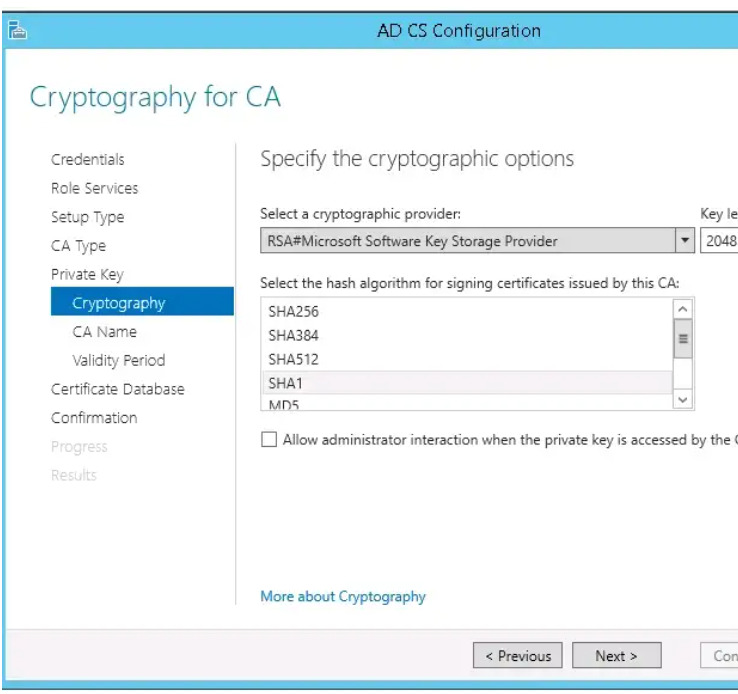The height and width of the screenshot is (694, 738).
Task: Click the hash list scroll-down arrow
Action: coord(683,400)
